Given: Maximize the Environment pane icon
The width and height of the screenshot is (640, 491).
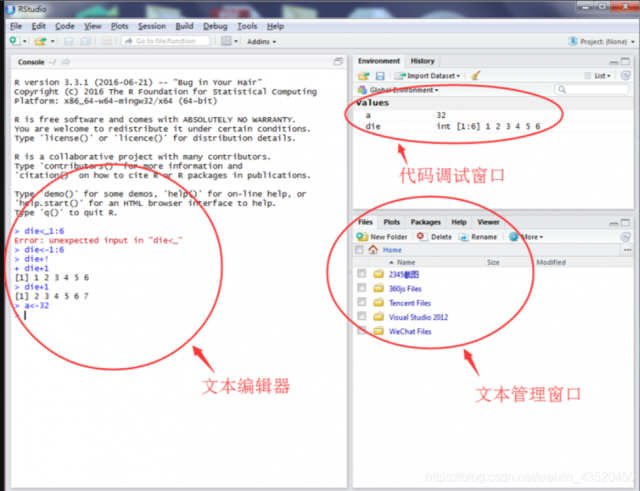Looking at the screenshot, I should coord(625,61).
